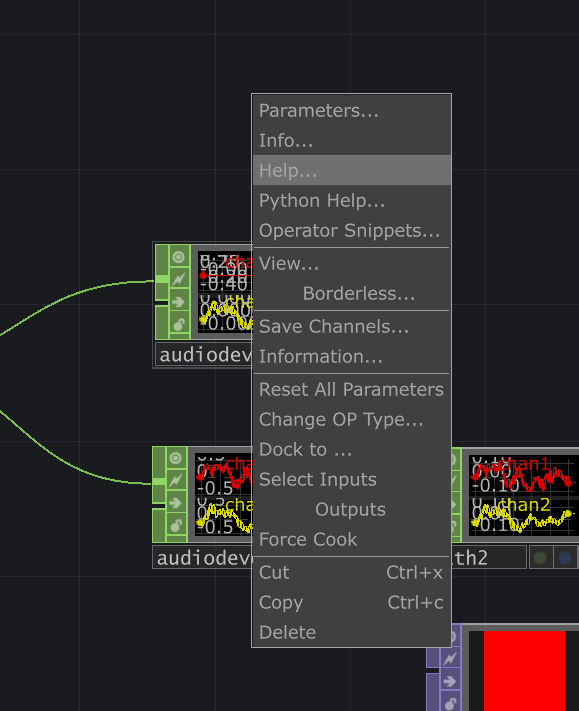Toggle lock flag on upper audiodevice node
This screenshot has height=711, width=579.
[179, 324]
